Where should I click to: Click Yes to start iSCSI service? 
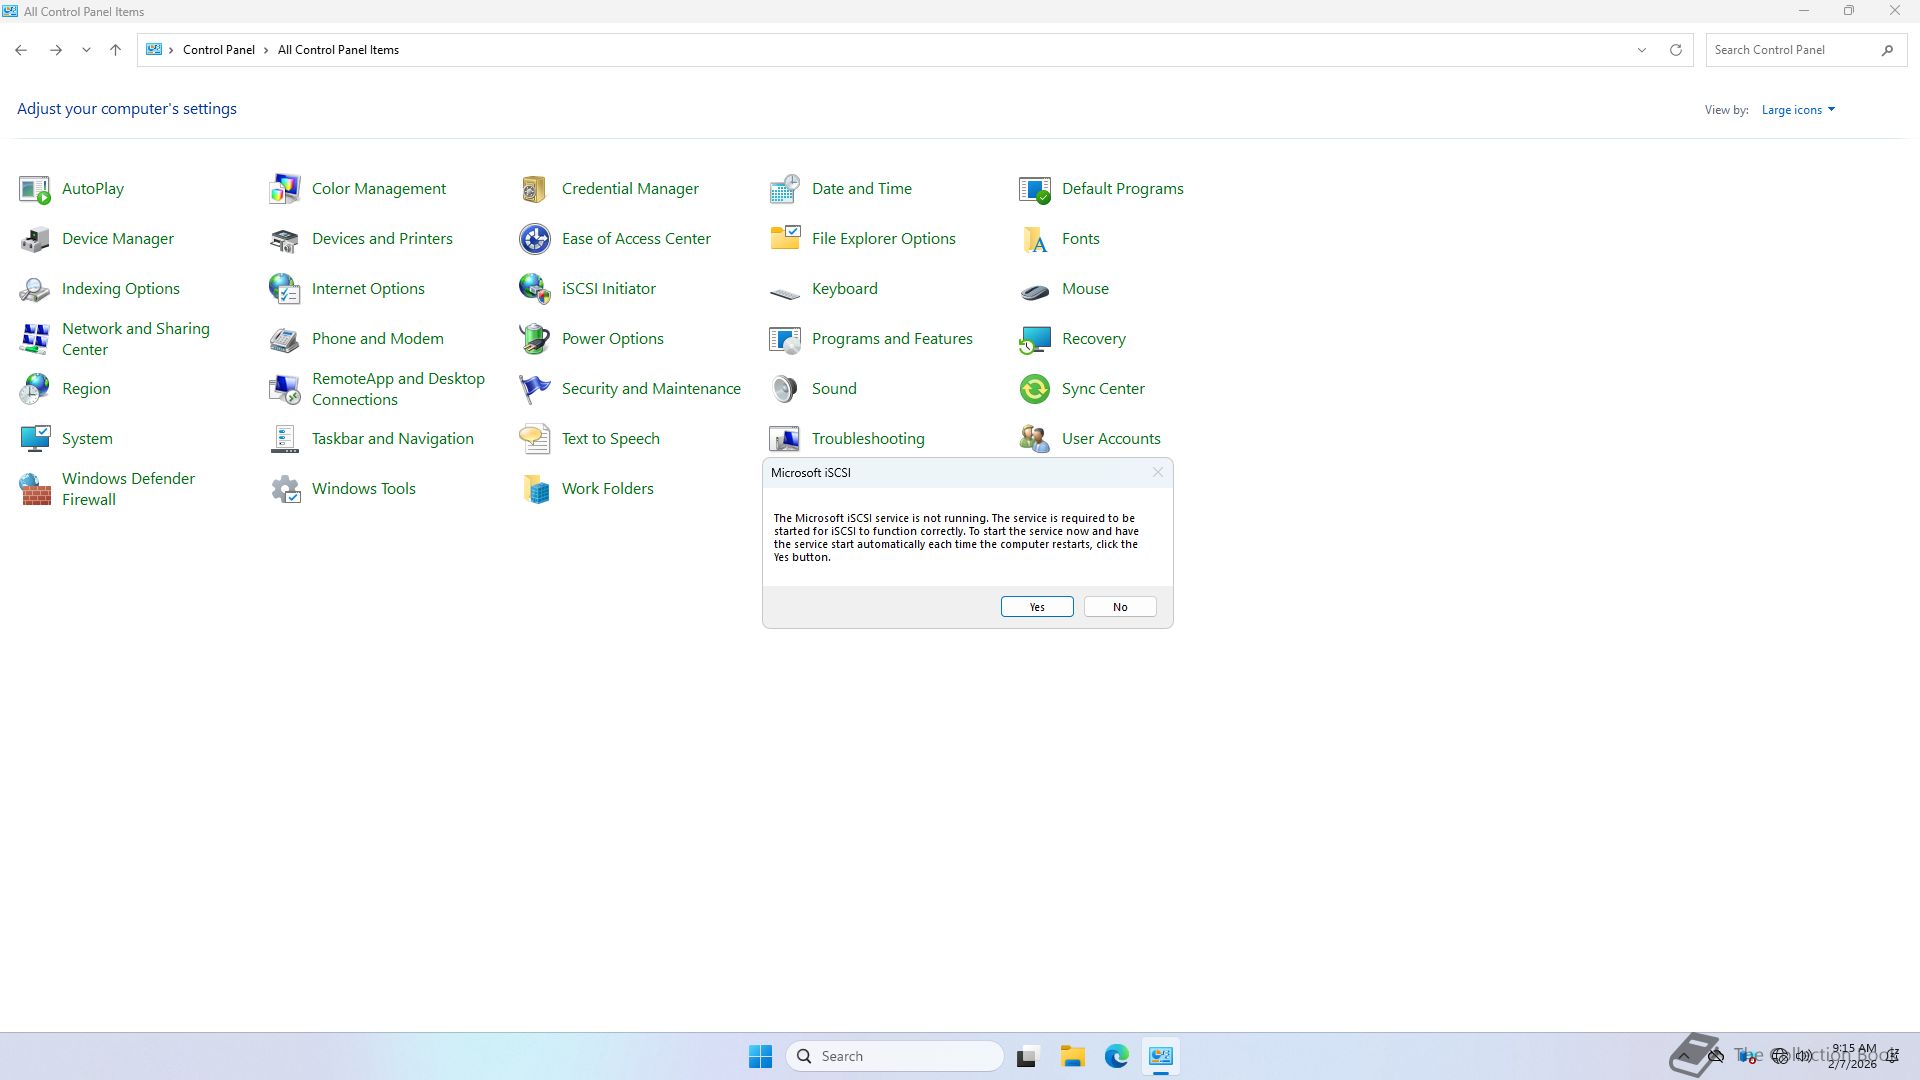[1036, 607]
